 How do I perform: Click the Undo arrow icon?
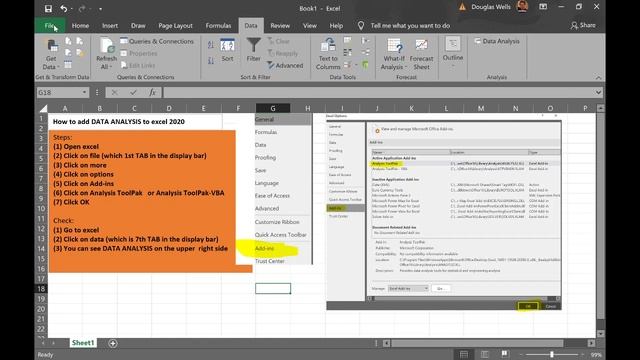(64, 9)
